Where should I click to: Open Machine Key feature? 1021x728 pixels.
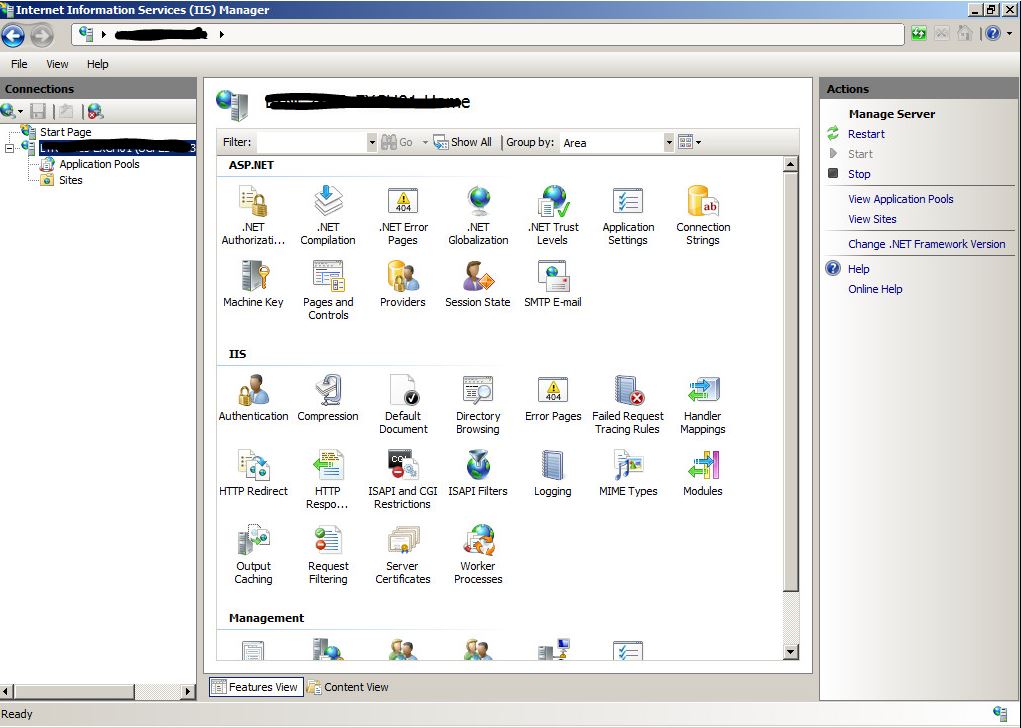253,284
